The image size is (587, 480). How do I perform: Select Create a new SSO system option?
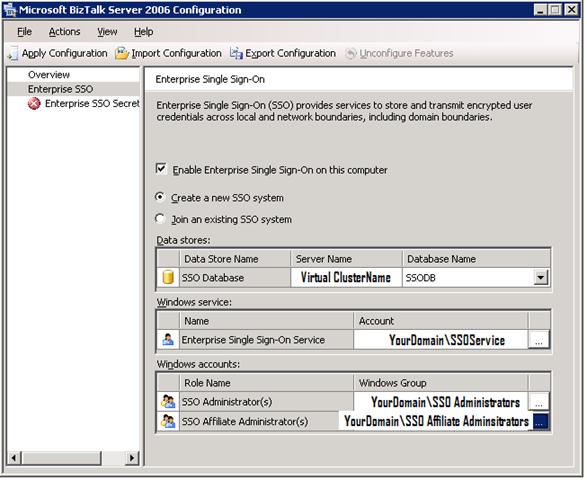point(160,197)
